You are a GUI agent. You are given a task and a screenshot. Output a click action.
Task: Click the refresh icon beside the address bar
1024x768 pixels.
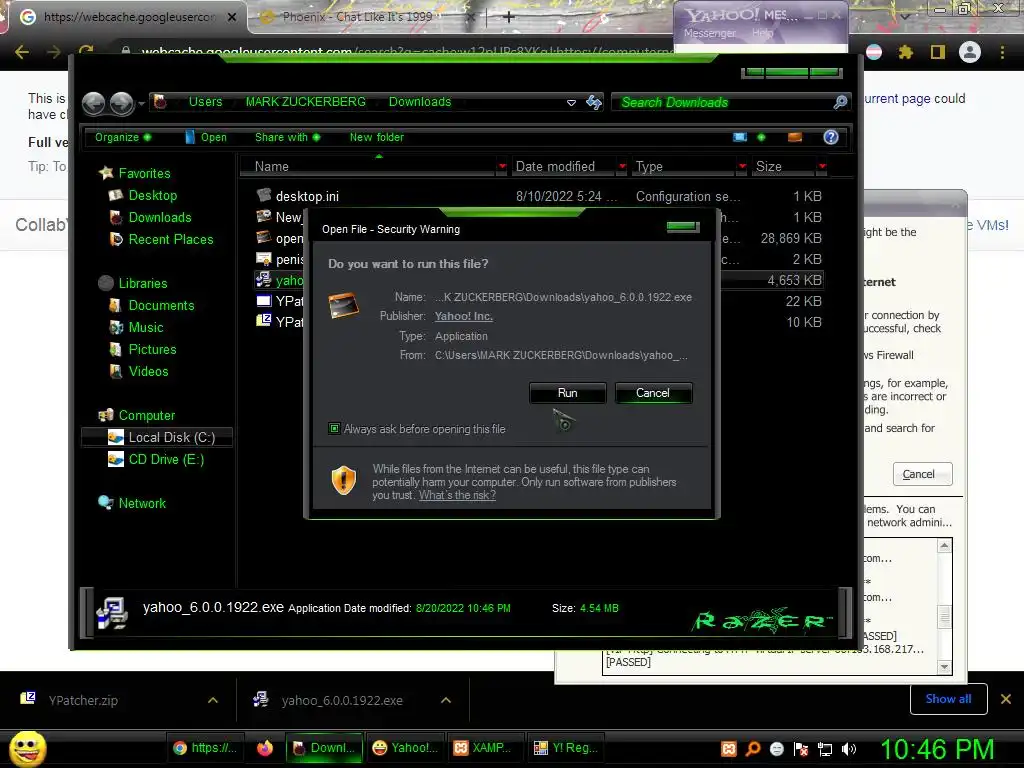click(x=594, y=102)
